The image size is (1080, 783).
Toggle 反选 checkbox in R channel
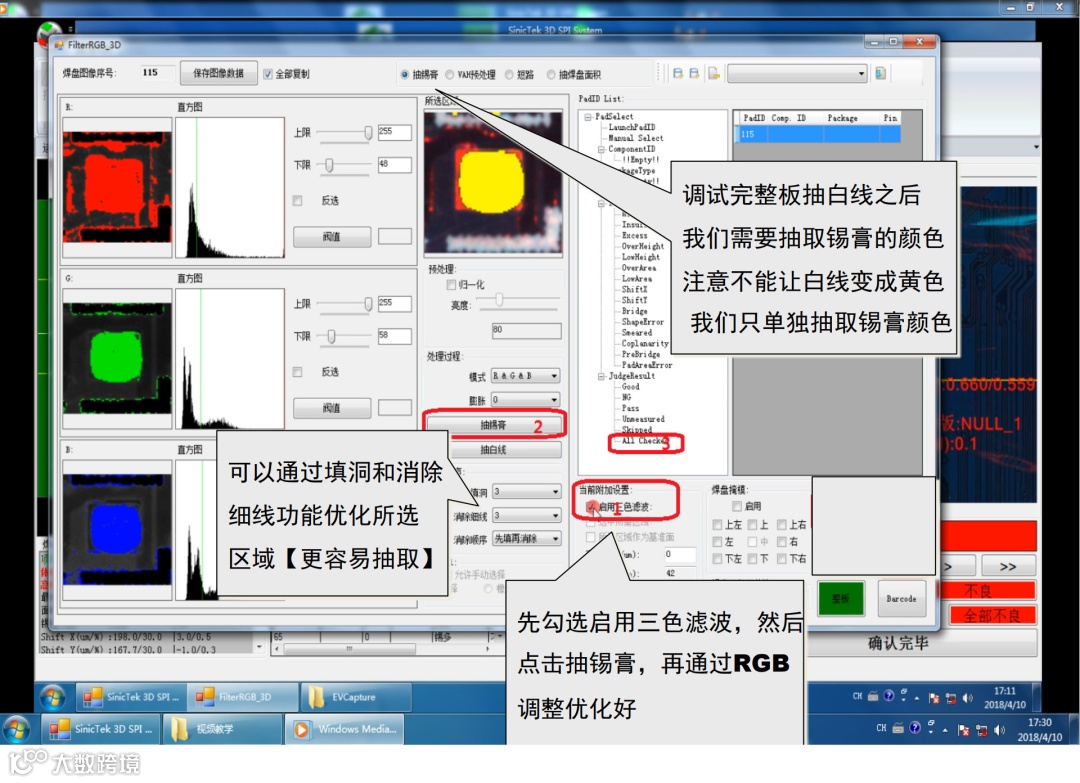point(298,200)
